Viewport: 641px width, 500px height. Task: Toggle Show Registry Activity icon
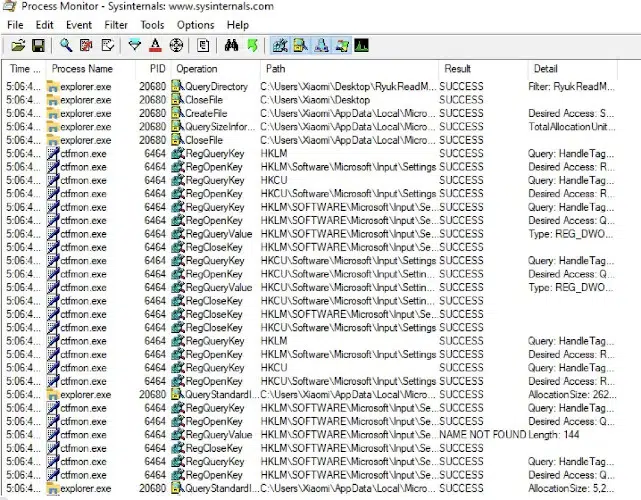click(x=280, y=45)
